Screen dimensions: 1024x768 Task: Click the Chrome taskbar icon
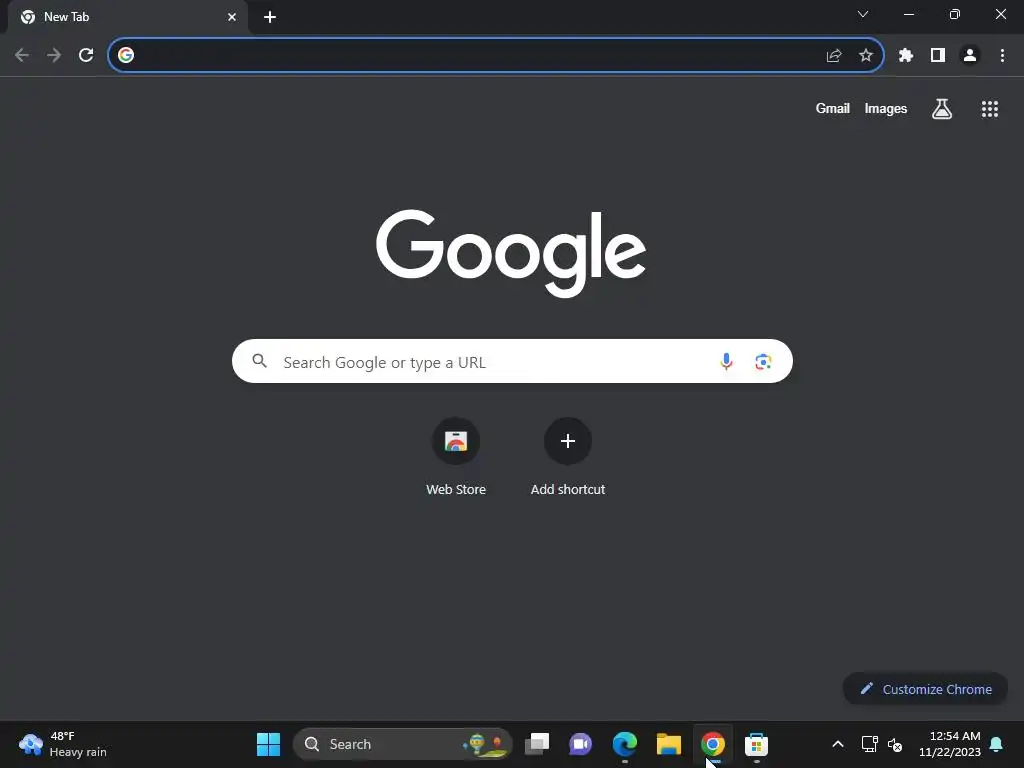pos(712,744)
